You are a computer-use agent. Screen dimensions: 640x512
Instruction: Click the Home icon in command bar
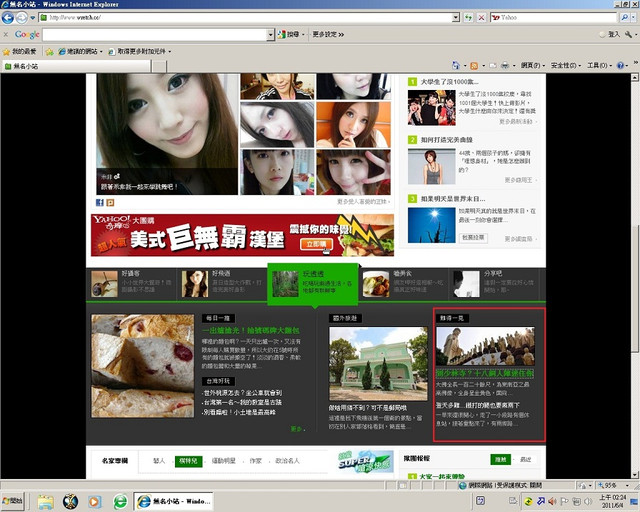pos(456,65)
